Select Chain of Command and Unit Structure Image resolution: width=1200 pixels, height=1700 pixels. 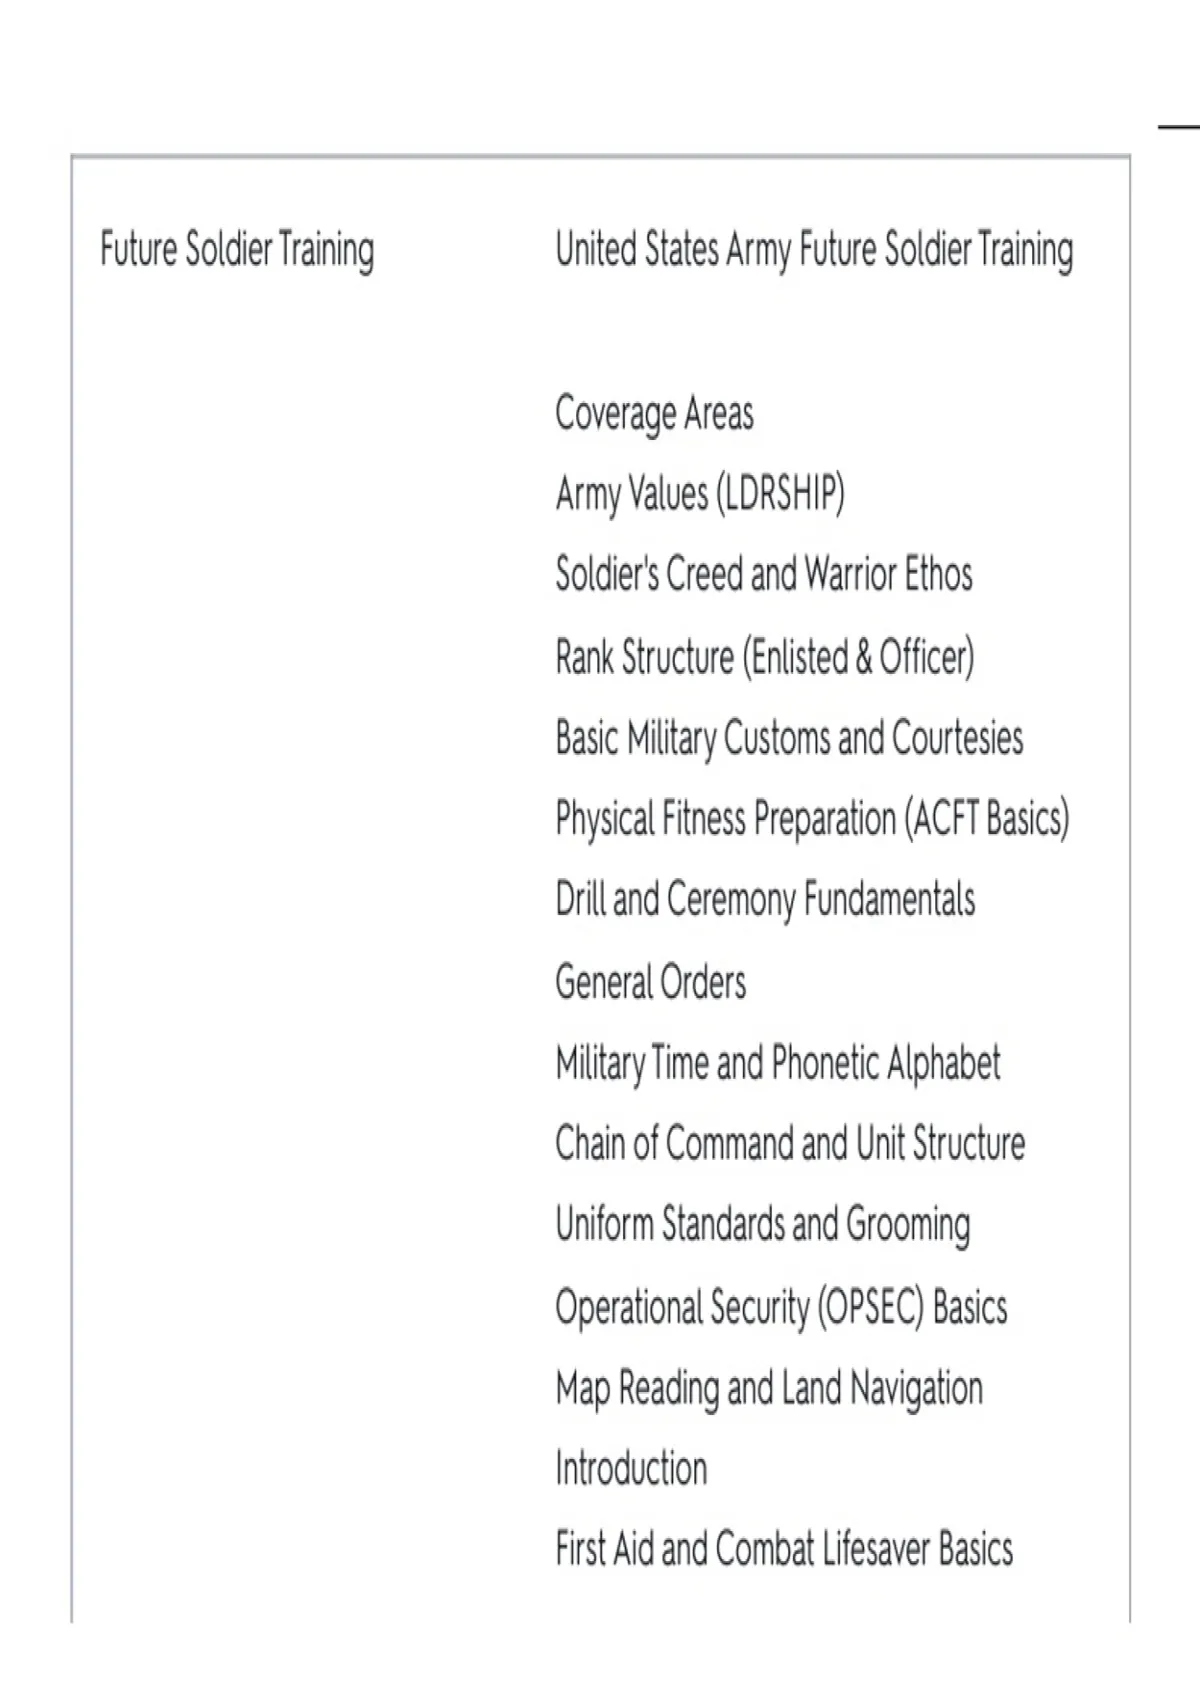tap(790, 1144)
